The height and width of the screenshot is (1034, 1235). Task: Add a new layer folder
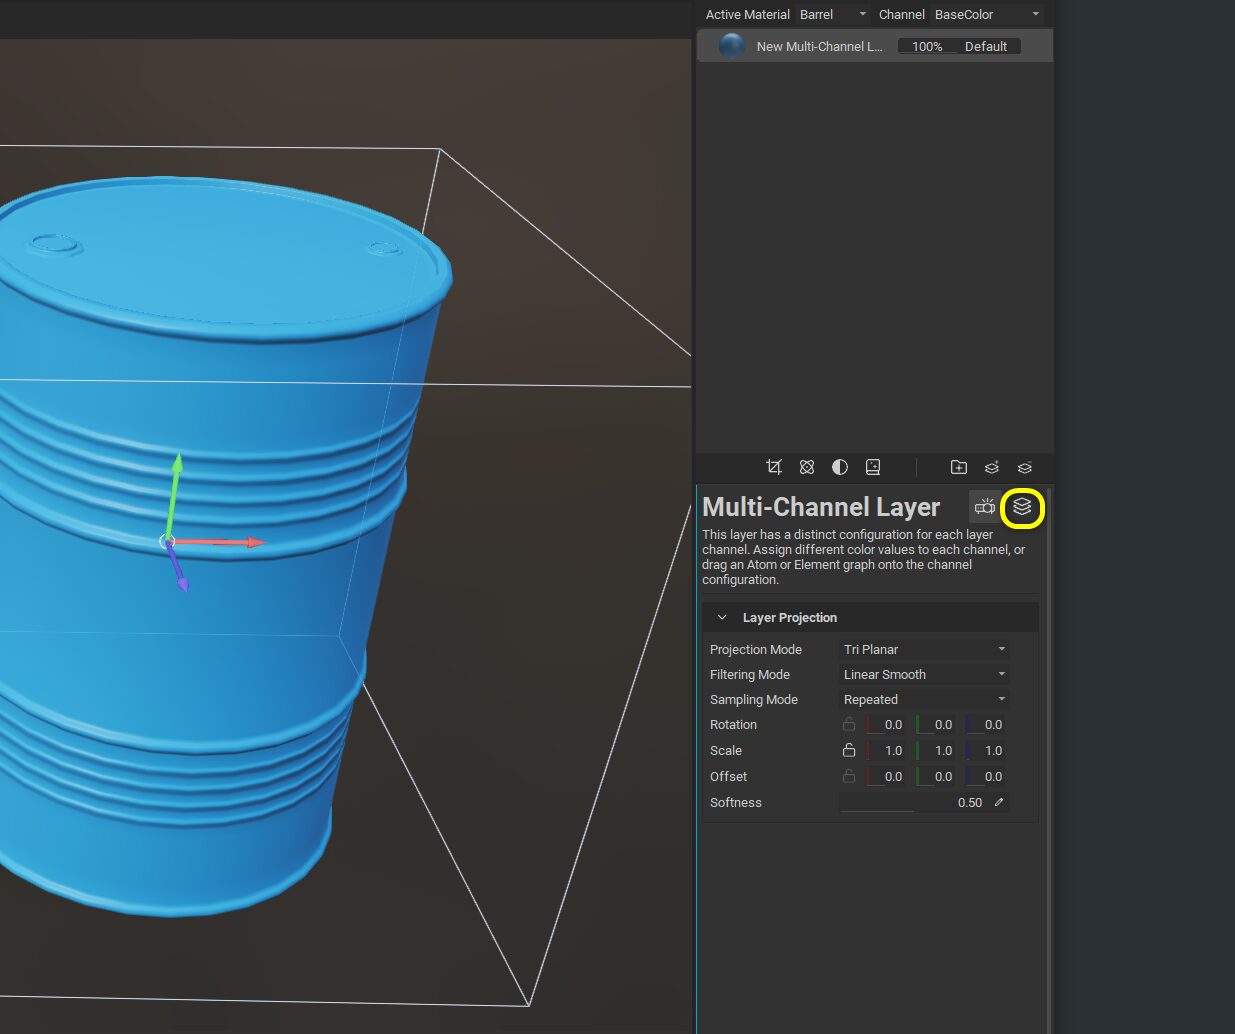click(958, 467)
